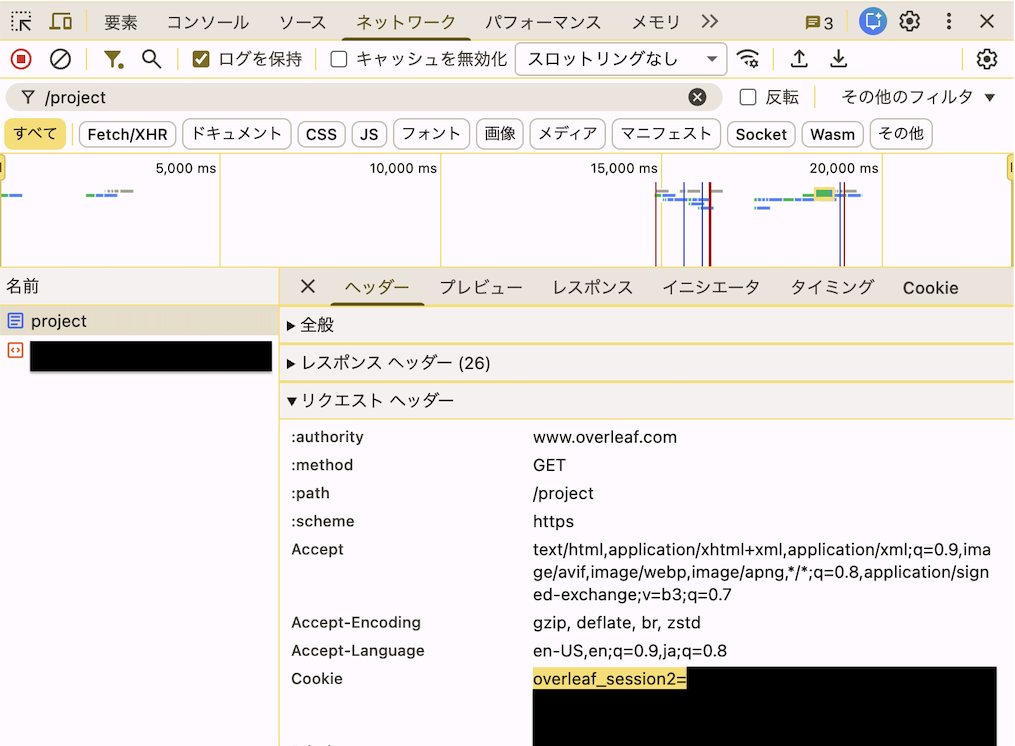Image resolution: width=1015 pixels, height=746 pixels.
Task: Click the network conditions wifi icon
Action: [748, 59]
